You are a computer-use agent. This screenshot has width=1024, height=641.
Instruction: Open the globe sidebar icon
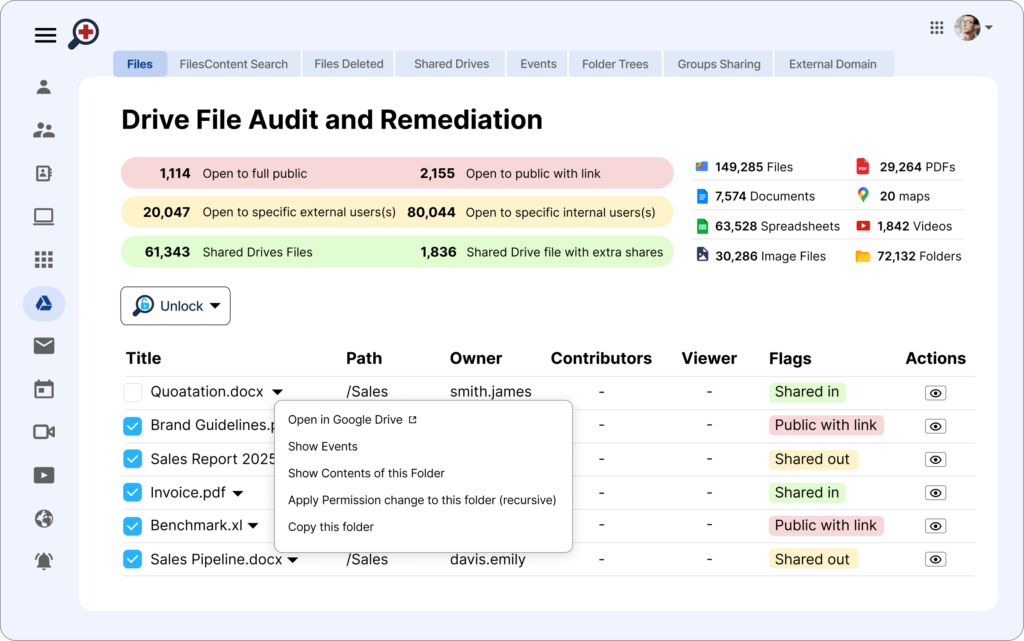[x=44, y=519]
